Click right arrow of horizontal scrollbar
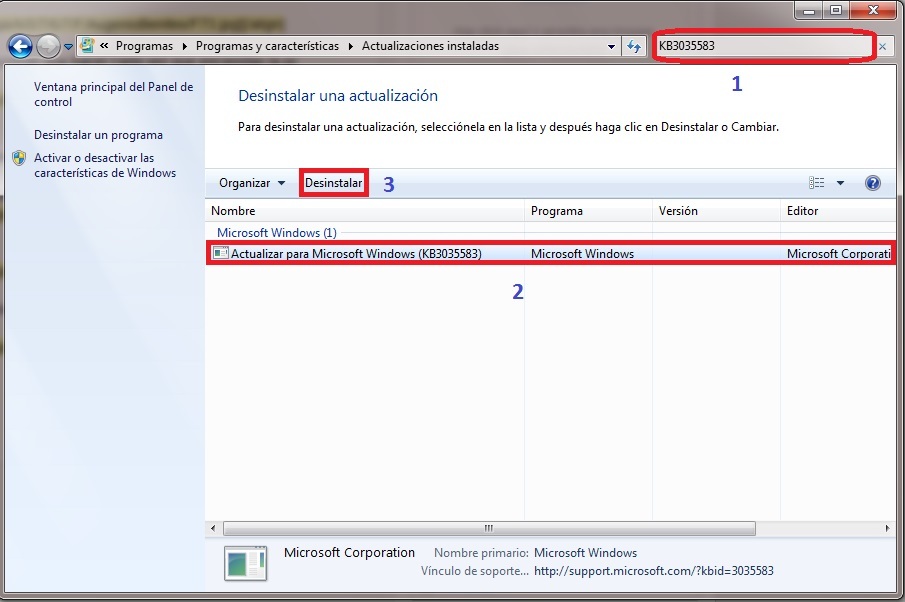The height and width of the screenshot is (602, 905). click(x=887, y=528)
